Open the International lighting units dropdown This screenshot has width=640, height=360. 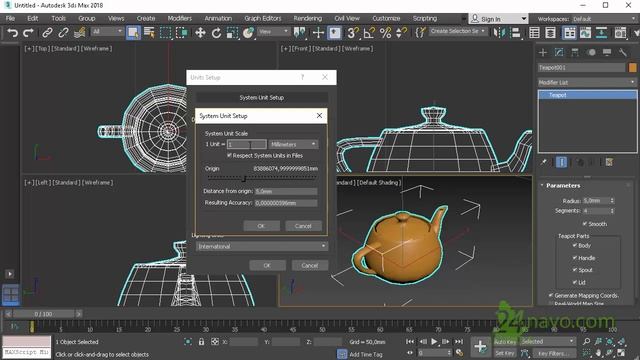(262, 246)
